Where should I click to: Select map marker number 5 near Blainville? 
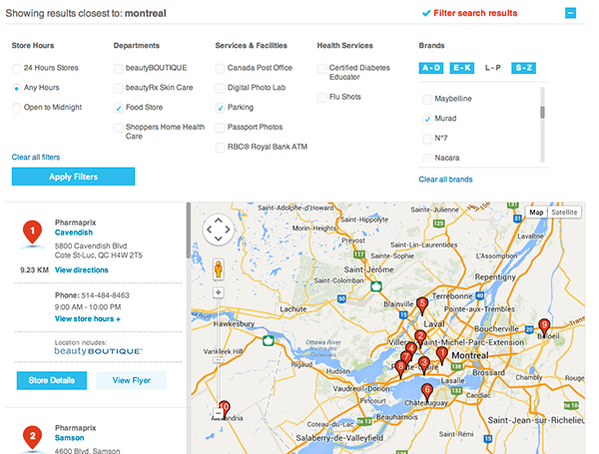[422, 306]
